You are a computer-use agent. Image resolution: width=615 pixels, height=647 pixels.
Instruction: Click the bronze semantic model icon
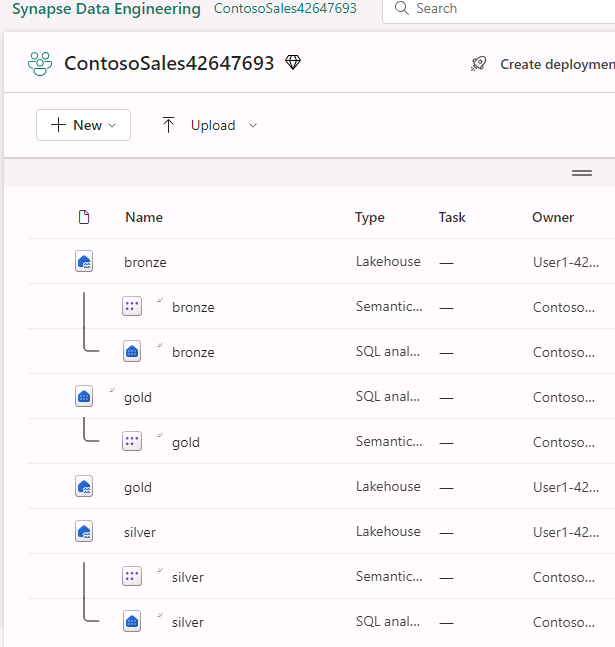pyautogui.click(x=132, y=307)
